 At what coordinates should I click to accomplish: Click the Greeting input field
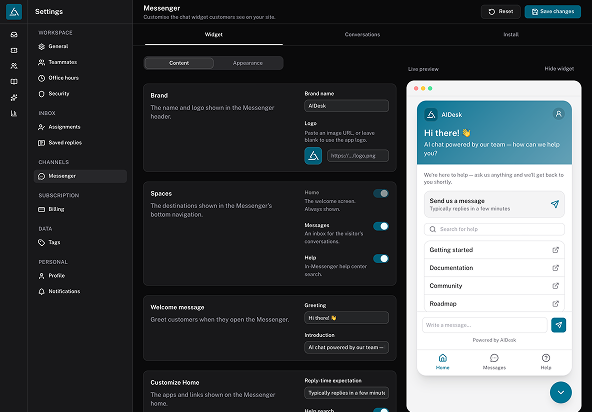346,318
